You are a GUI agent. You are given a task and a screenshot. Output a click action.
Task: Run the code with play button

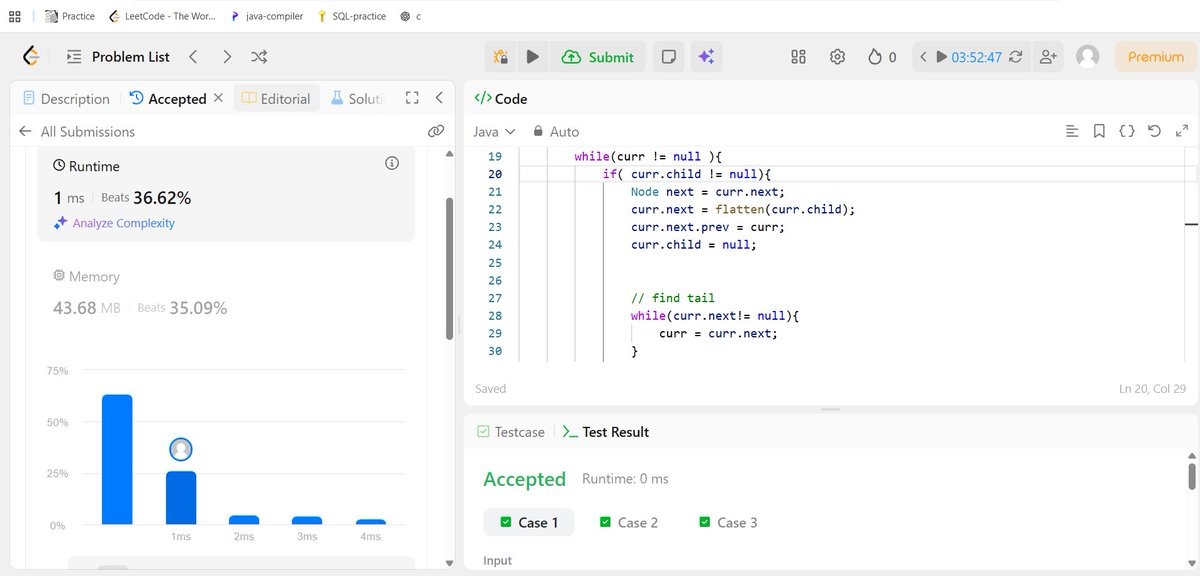(x=533, y=57)
